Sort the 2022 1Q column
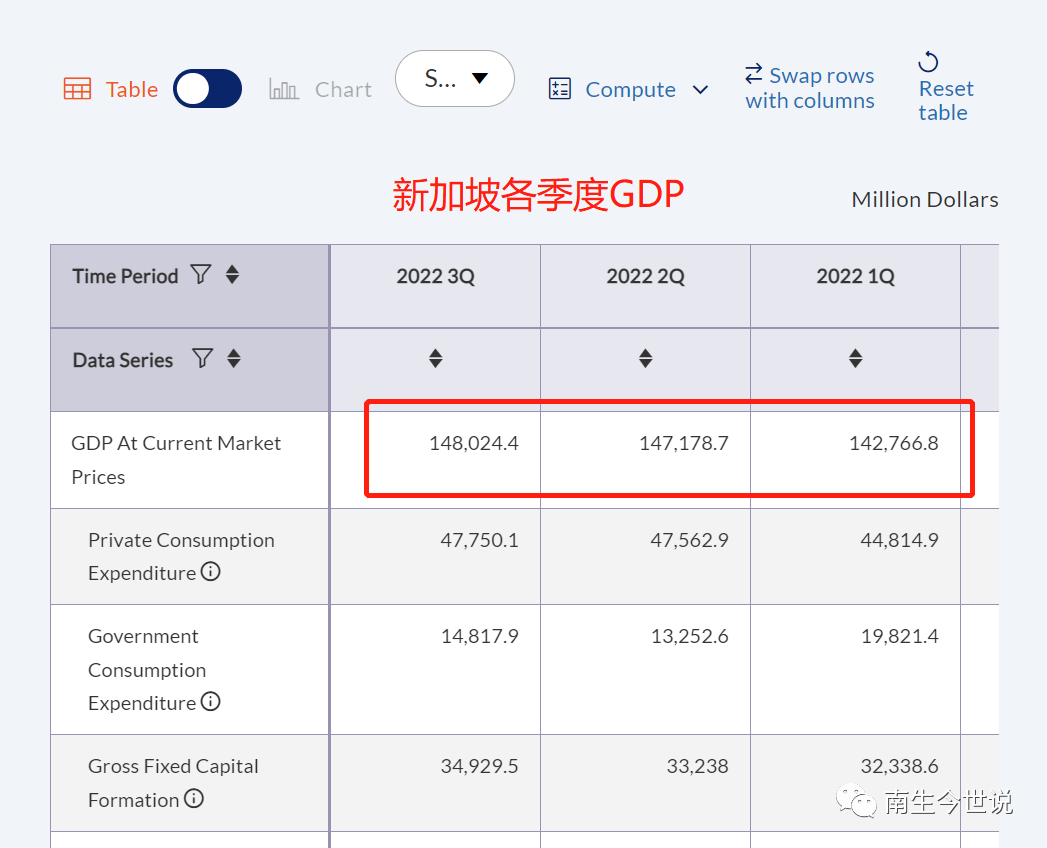 point(855,358)
